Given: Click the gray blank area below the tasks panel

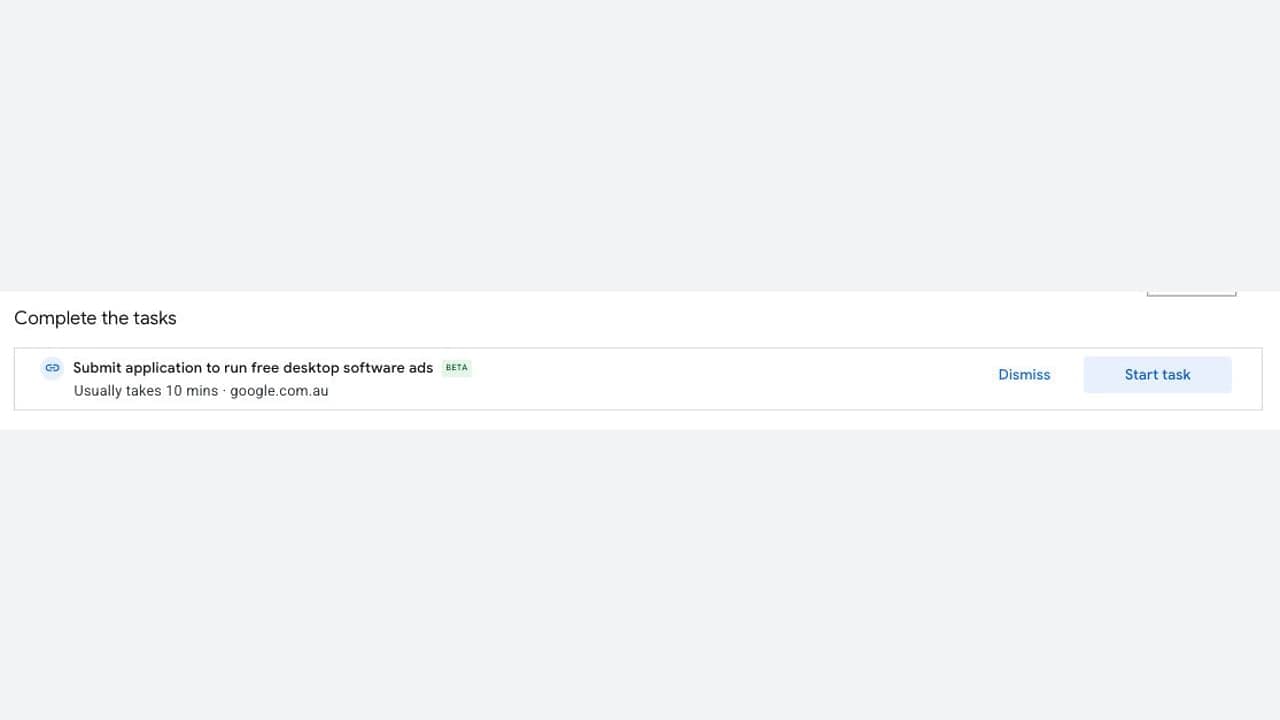Looking at the screenshot, I should tap(640, 575).
